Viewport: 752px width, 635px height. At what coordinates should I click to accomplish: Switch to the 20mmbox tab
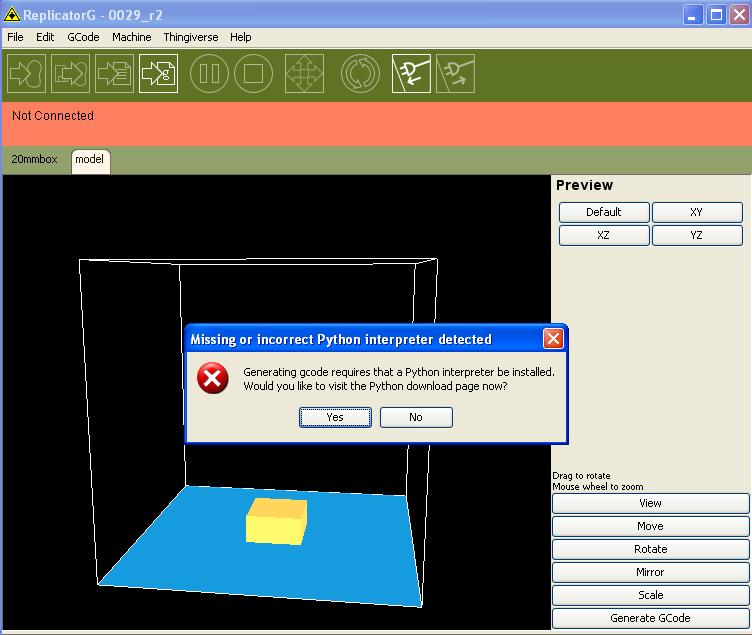tap(35, 159)
